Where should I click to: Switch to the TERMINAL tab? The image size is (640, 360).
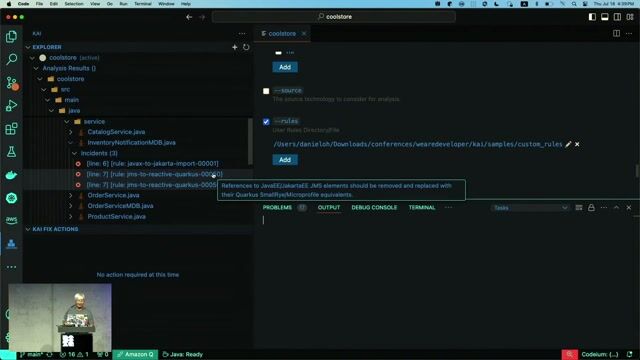[x=422, y=208]
